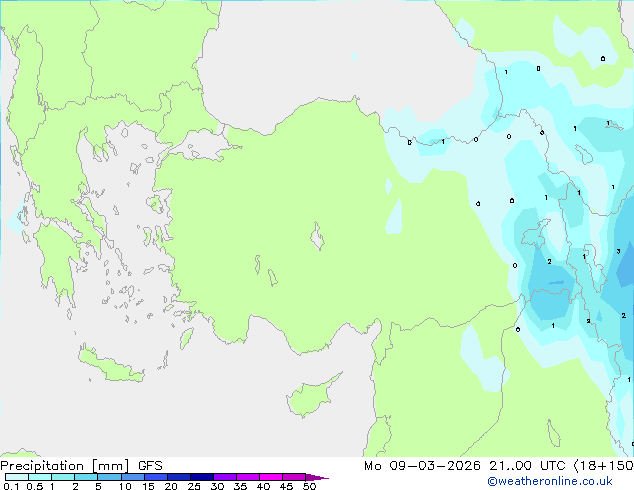634x490 pixels.
Task: Click the '3' precipitation value on the map
Action: (618, 251)
